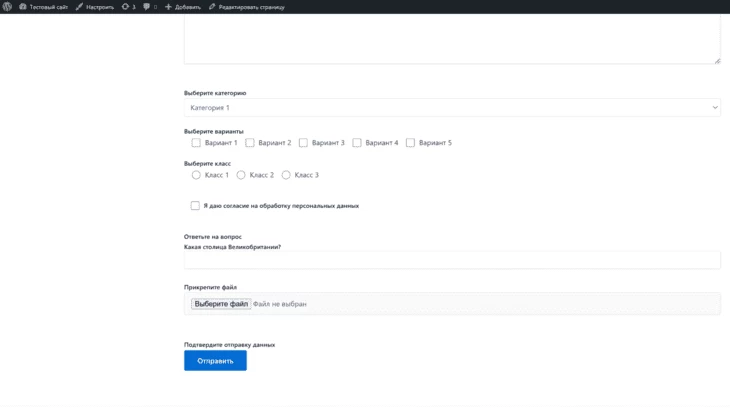This screenshot has height=415, width=730.
Task: Click the Ответьте на вопрос label
Action: [213, 237]
